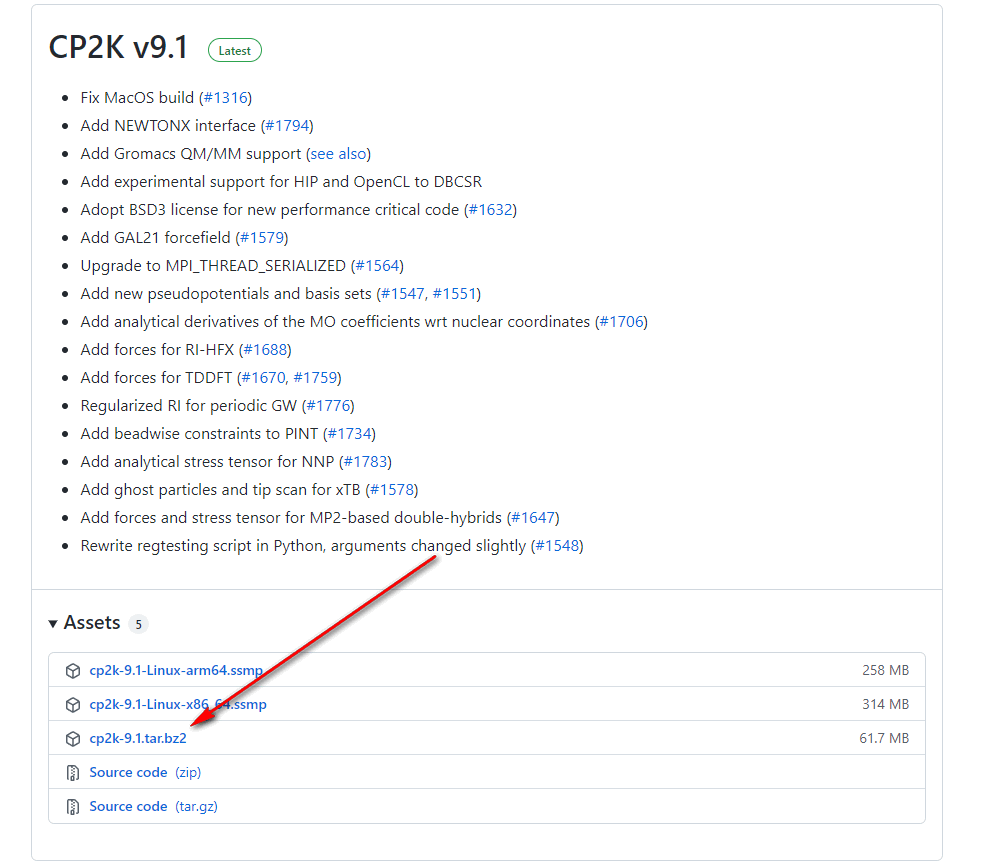Open #1776 periodic GW link

[328, 406]
